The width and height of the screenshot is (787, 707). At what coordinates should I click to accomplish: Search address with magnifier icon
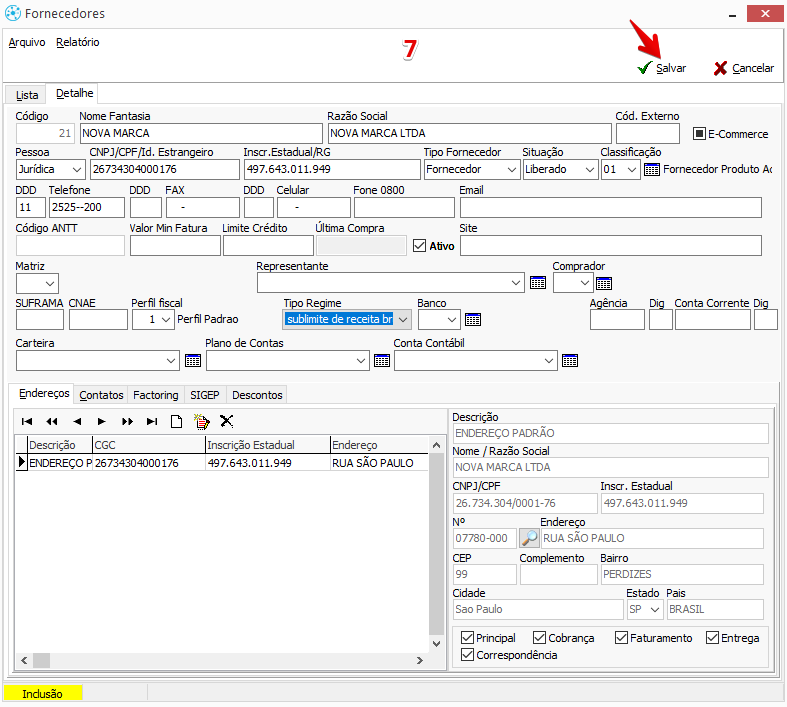click(529, 538)
